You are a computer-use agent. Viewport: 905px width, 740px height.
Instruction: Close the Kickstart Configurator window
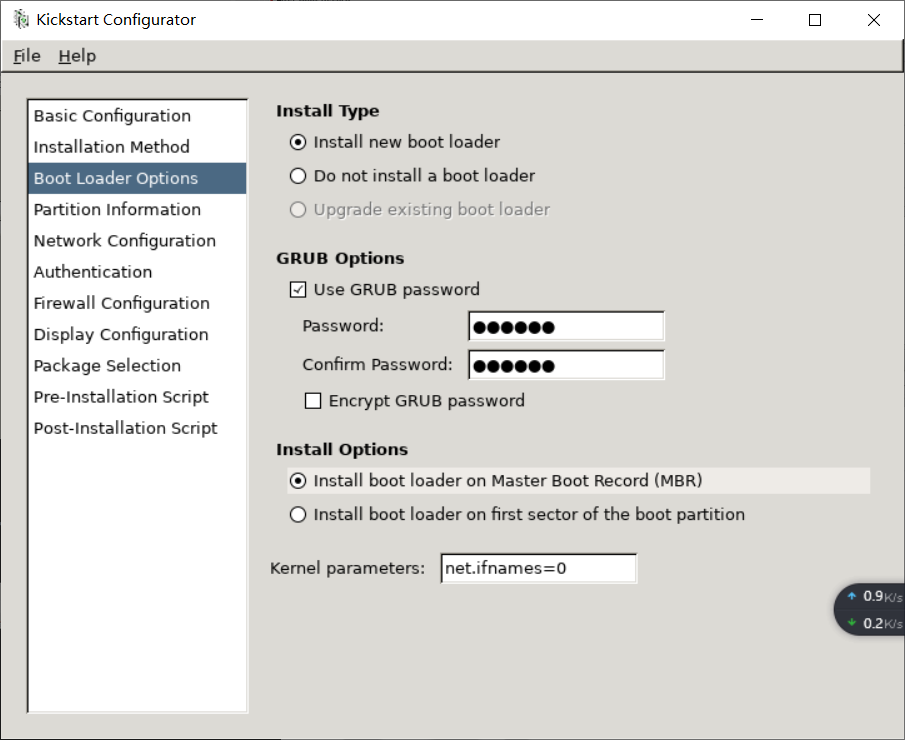874,20
